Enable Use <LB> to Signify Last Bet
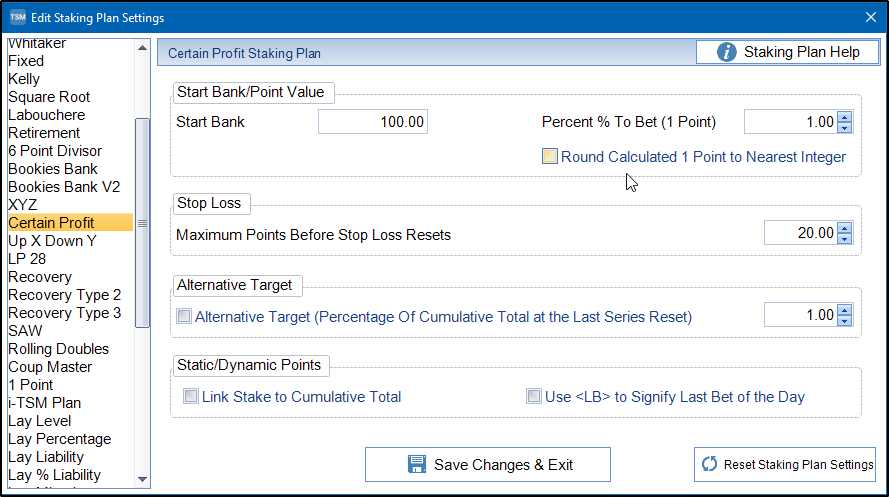Screen dimensions: 889x497 [x=534, y=397]
